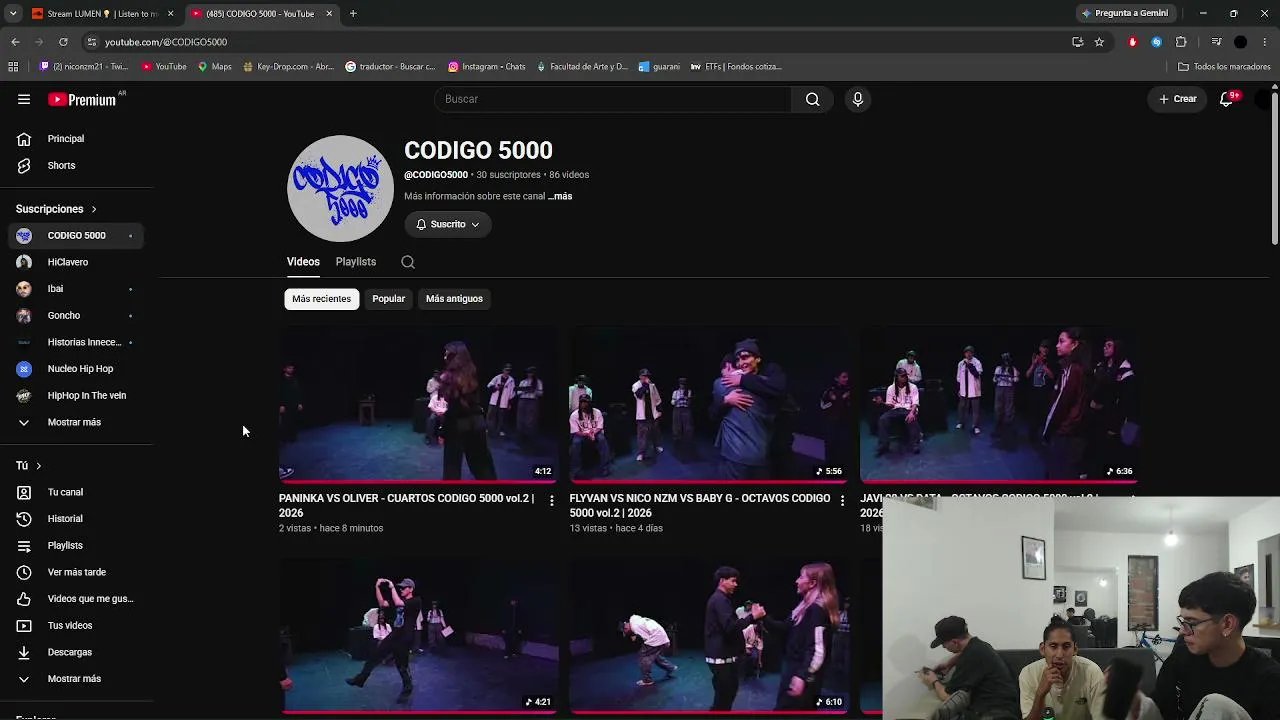Viewport: 1280px width, 720px height.
Task: Open Historial in the sidebar
Action: 76,519
